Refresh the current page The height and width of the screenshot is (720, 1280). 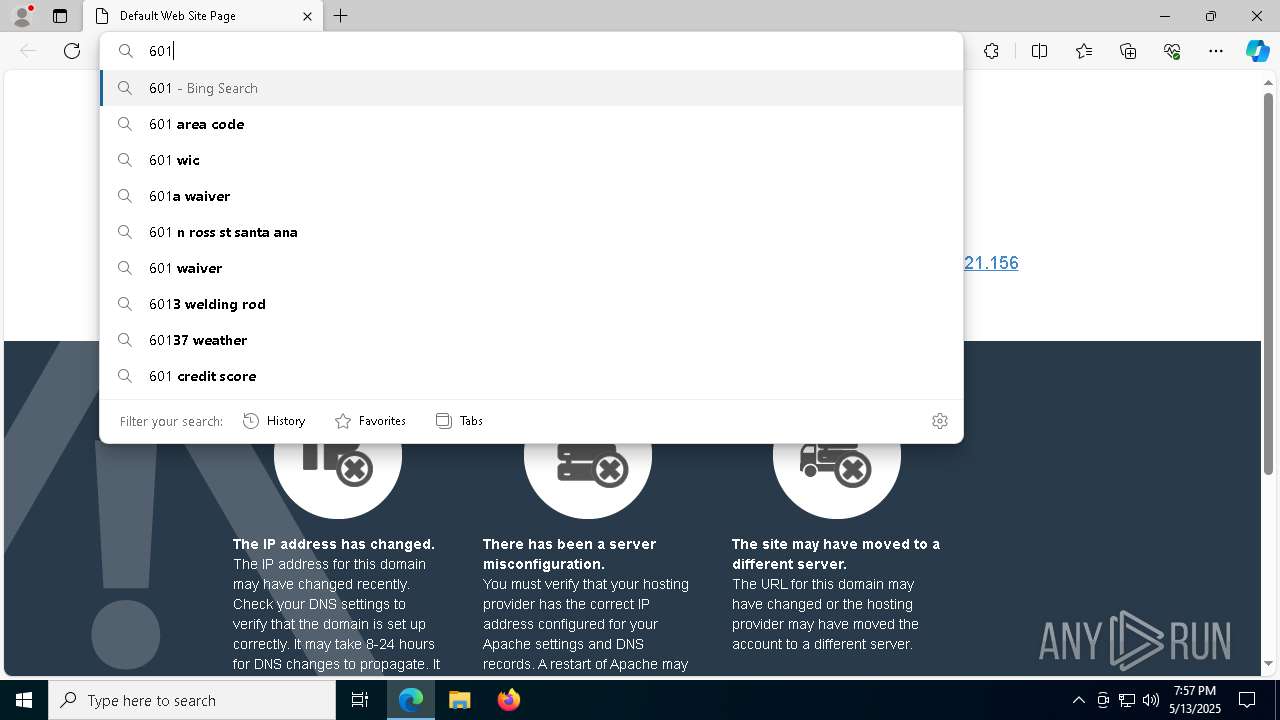coord(72,51)
